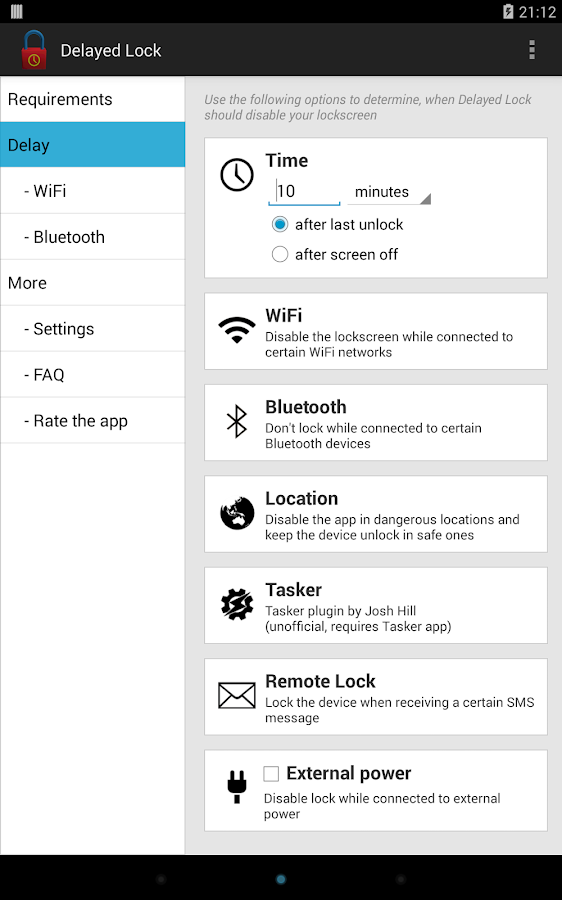Open the FAQ sidebar entry
Viewport: 562px width, 900px height.
click(92, 375)
